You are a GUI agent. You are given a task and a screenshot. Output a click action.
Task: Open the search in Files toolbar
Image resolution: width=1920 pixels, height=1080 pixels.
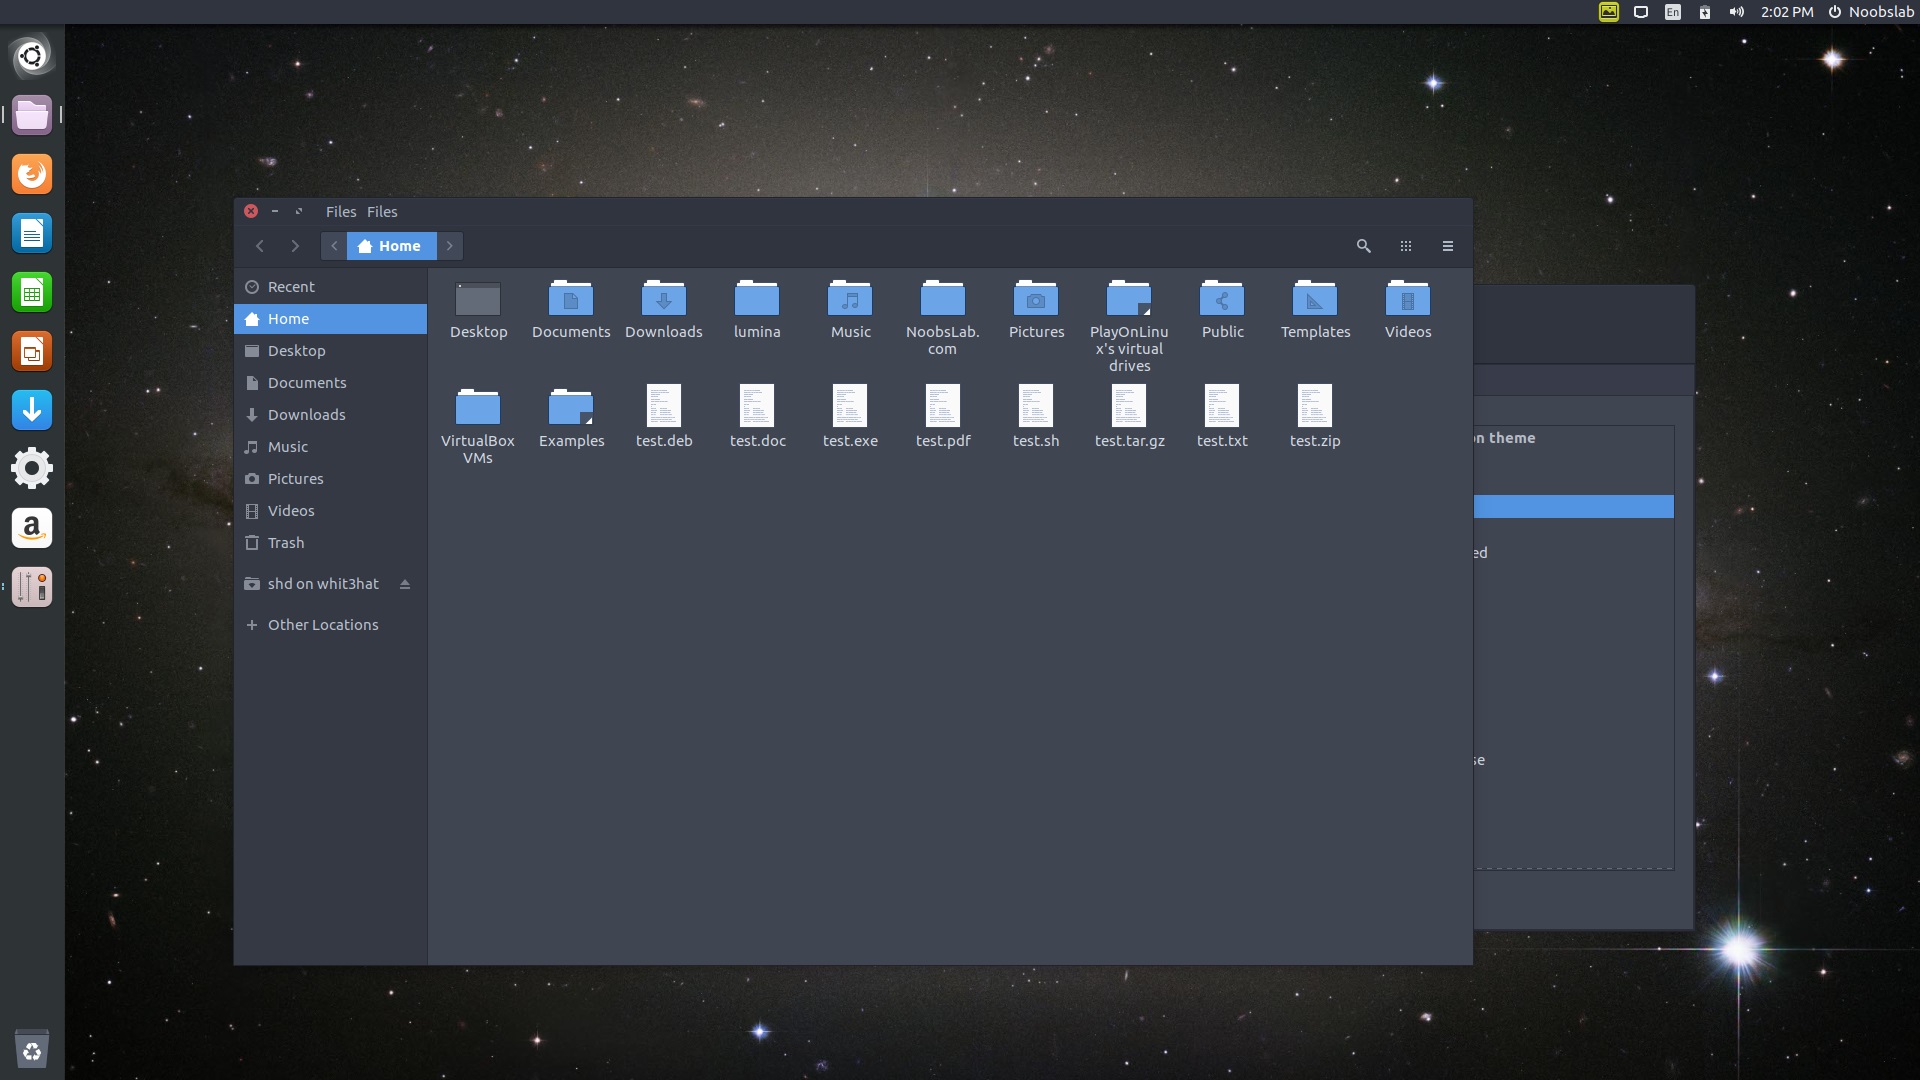(1363, 246)
